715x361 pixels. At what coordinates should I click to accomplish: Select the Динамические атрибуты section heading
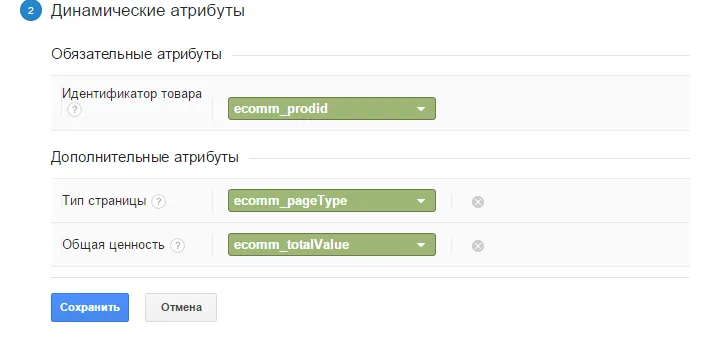coord(148,10)
